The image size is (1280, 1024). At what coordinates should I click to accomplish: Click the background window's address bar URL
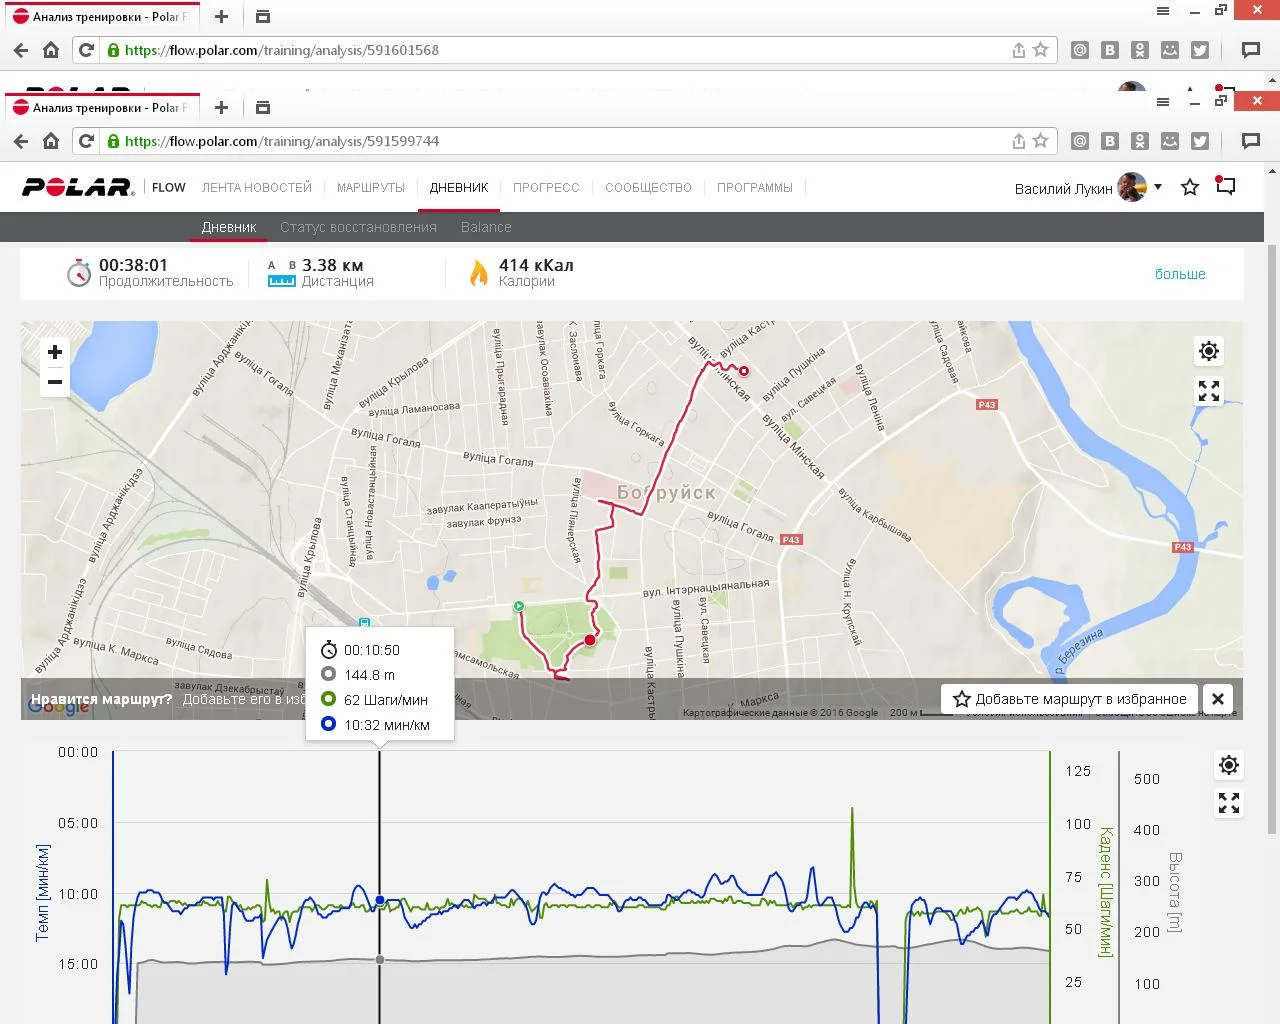[x=282, y=50]
